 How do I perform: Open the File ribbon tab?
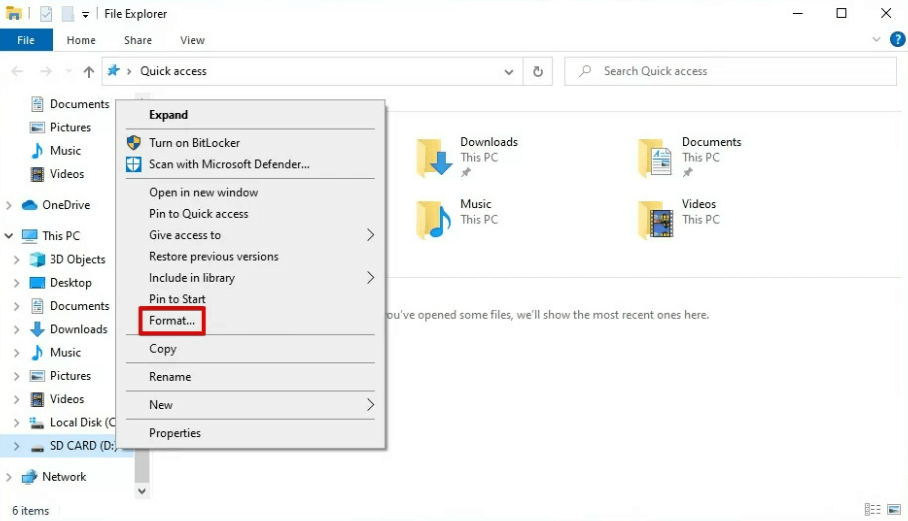tap(26, 40)
